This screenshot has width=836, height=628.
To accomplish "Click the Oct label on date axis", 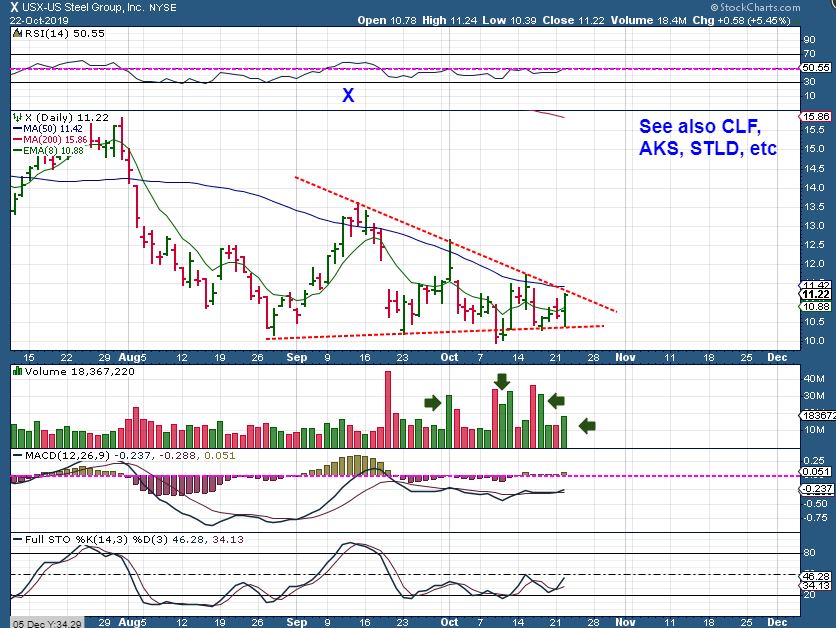I will coord(449,355).
